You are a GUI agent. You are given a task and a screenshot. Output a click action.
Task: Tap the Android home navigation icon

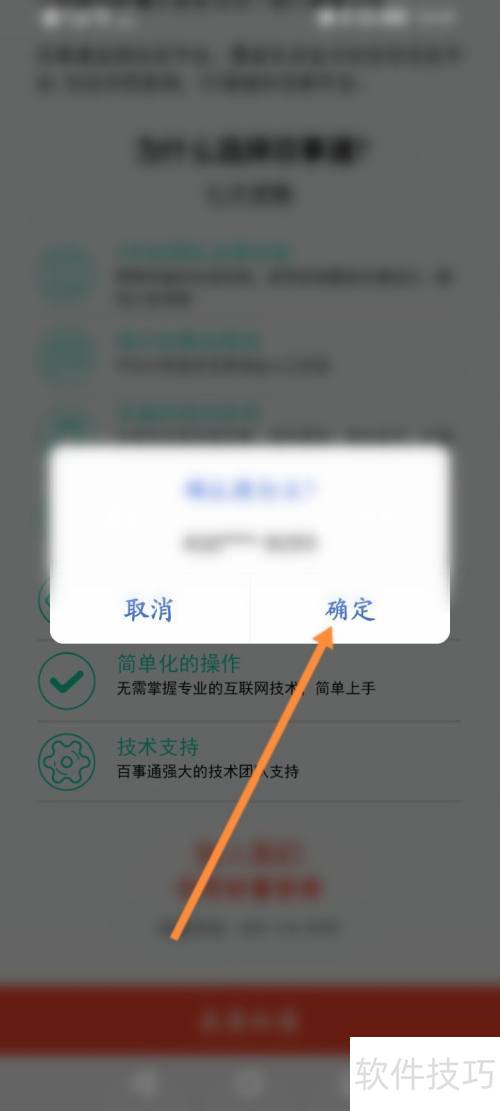point(249,1082)
